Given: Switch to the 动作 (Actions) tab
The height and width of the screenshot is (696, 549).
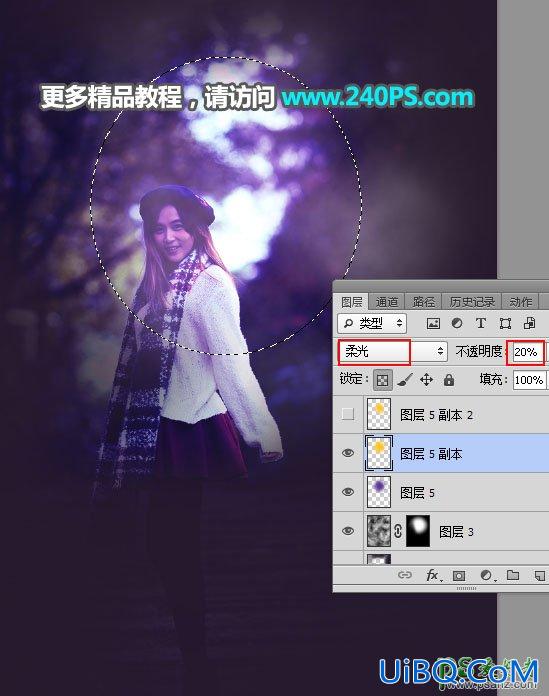Looking at the screenshot, I should pos(520,302).
